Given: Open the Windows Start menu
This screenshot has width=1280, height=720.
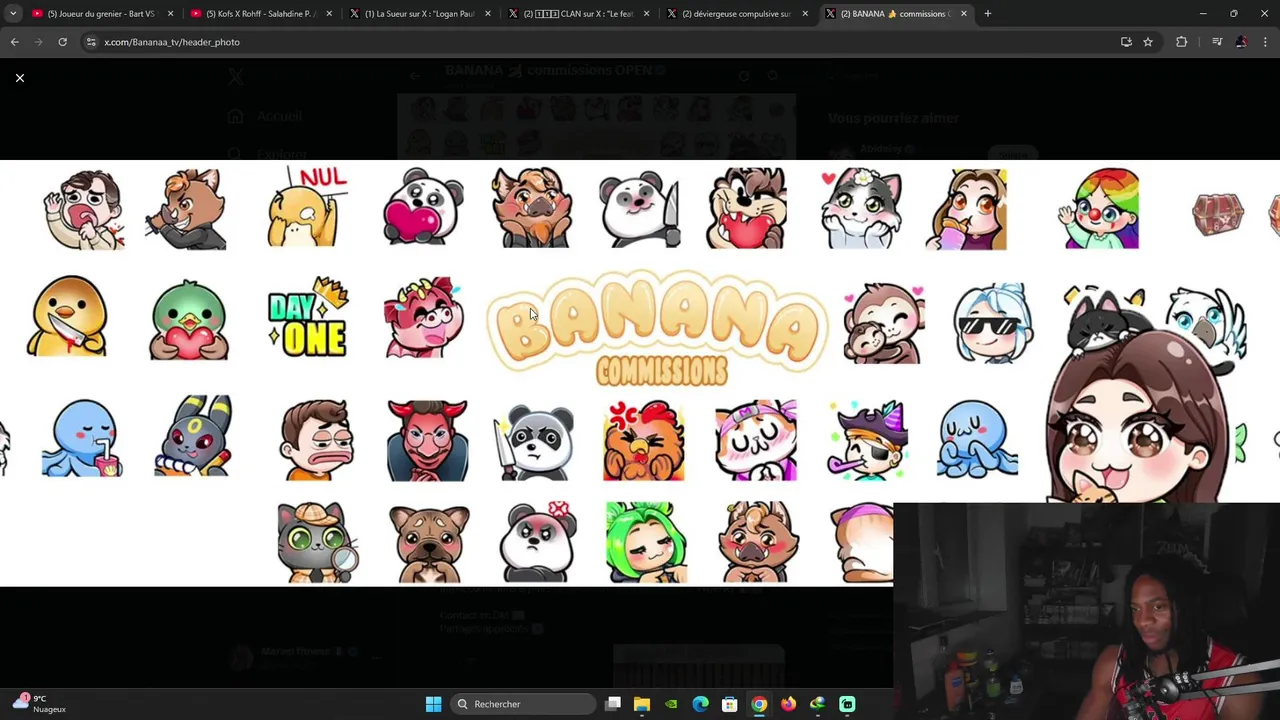Looking at the screenshot, I should (x=433, y=704).
